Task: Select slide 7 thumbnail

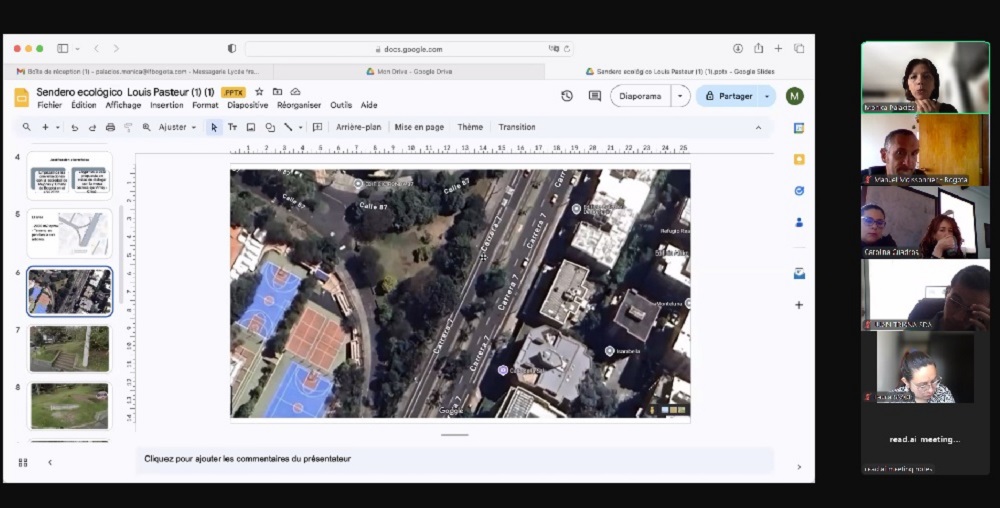Action: (70, 348)
